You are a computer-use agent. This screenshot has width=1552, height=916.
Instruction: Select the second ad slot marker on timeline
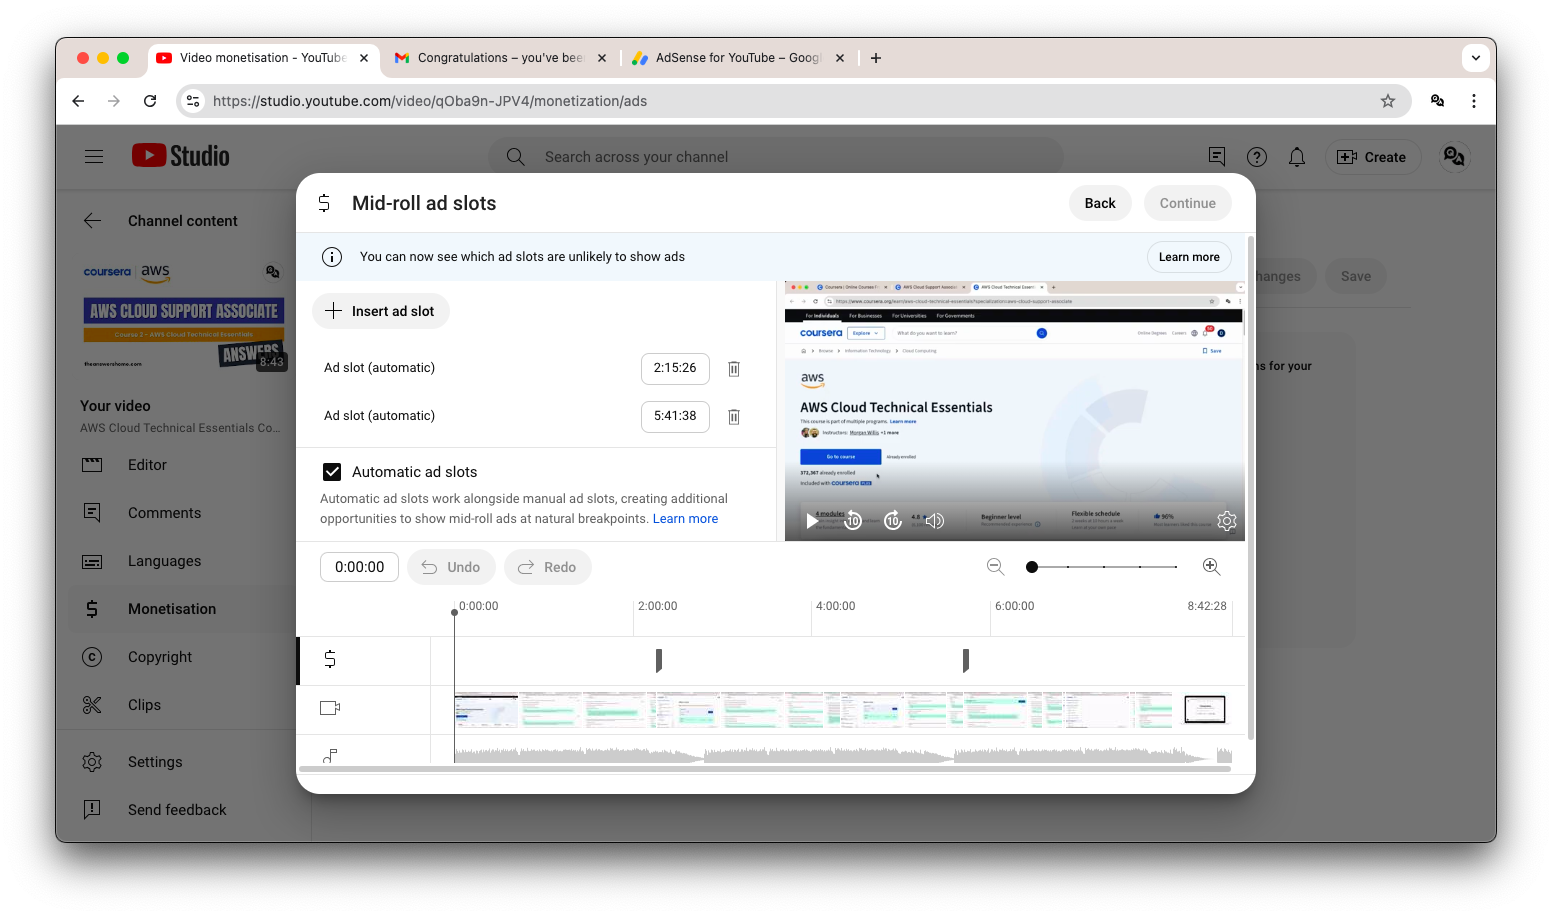[966, 660]
